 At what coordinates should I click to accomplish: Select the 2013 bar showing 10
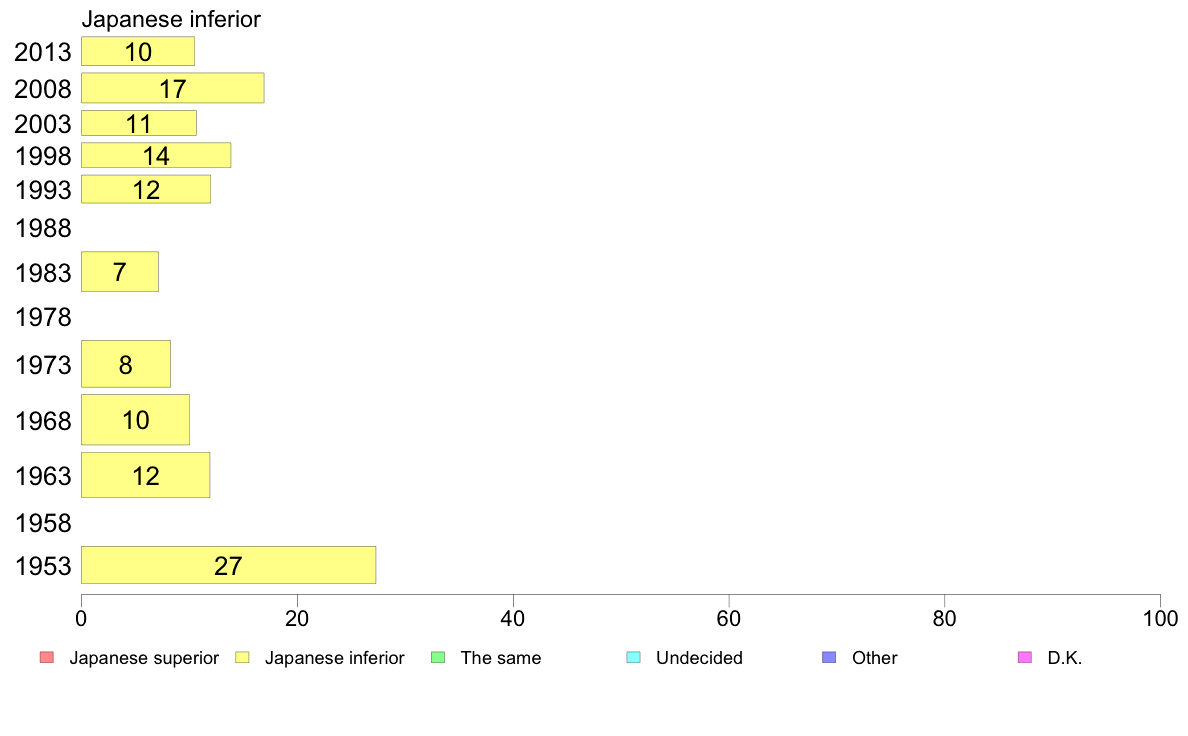coord(138,52)
